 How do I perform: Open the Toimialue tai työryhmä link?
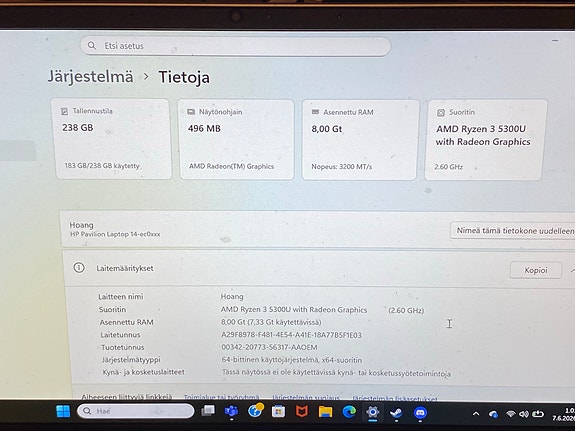(x=221, y=397)
